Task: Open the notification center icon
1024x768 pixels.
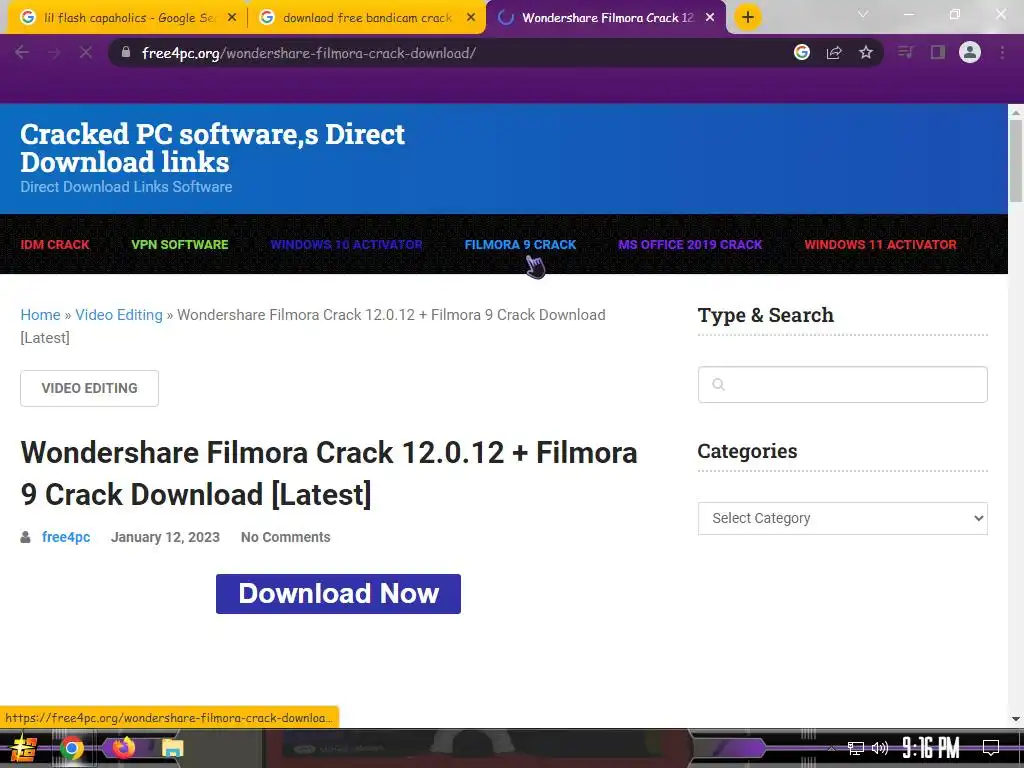Action: 991,748
